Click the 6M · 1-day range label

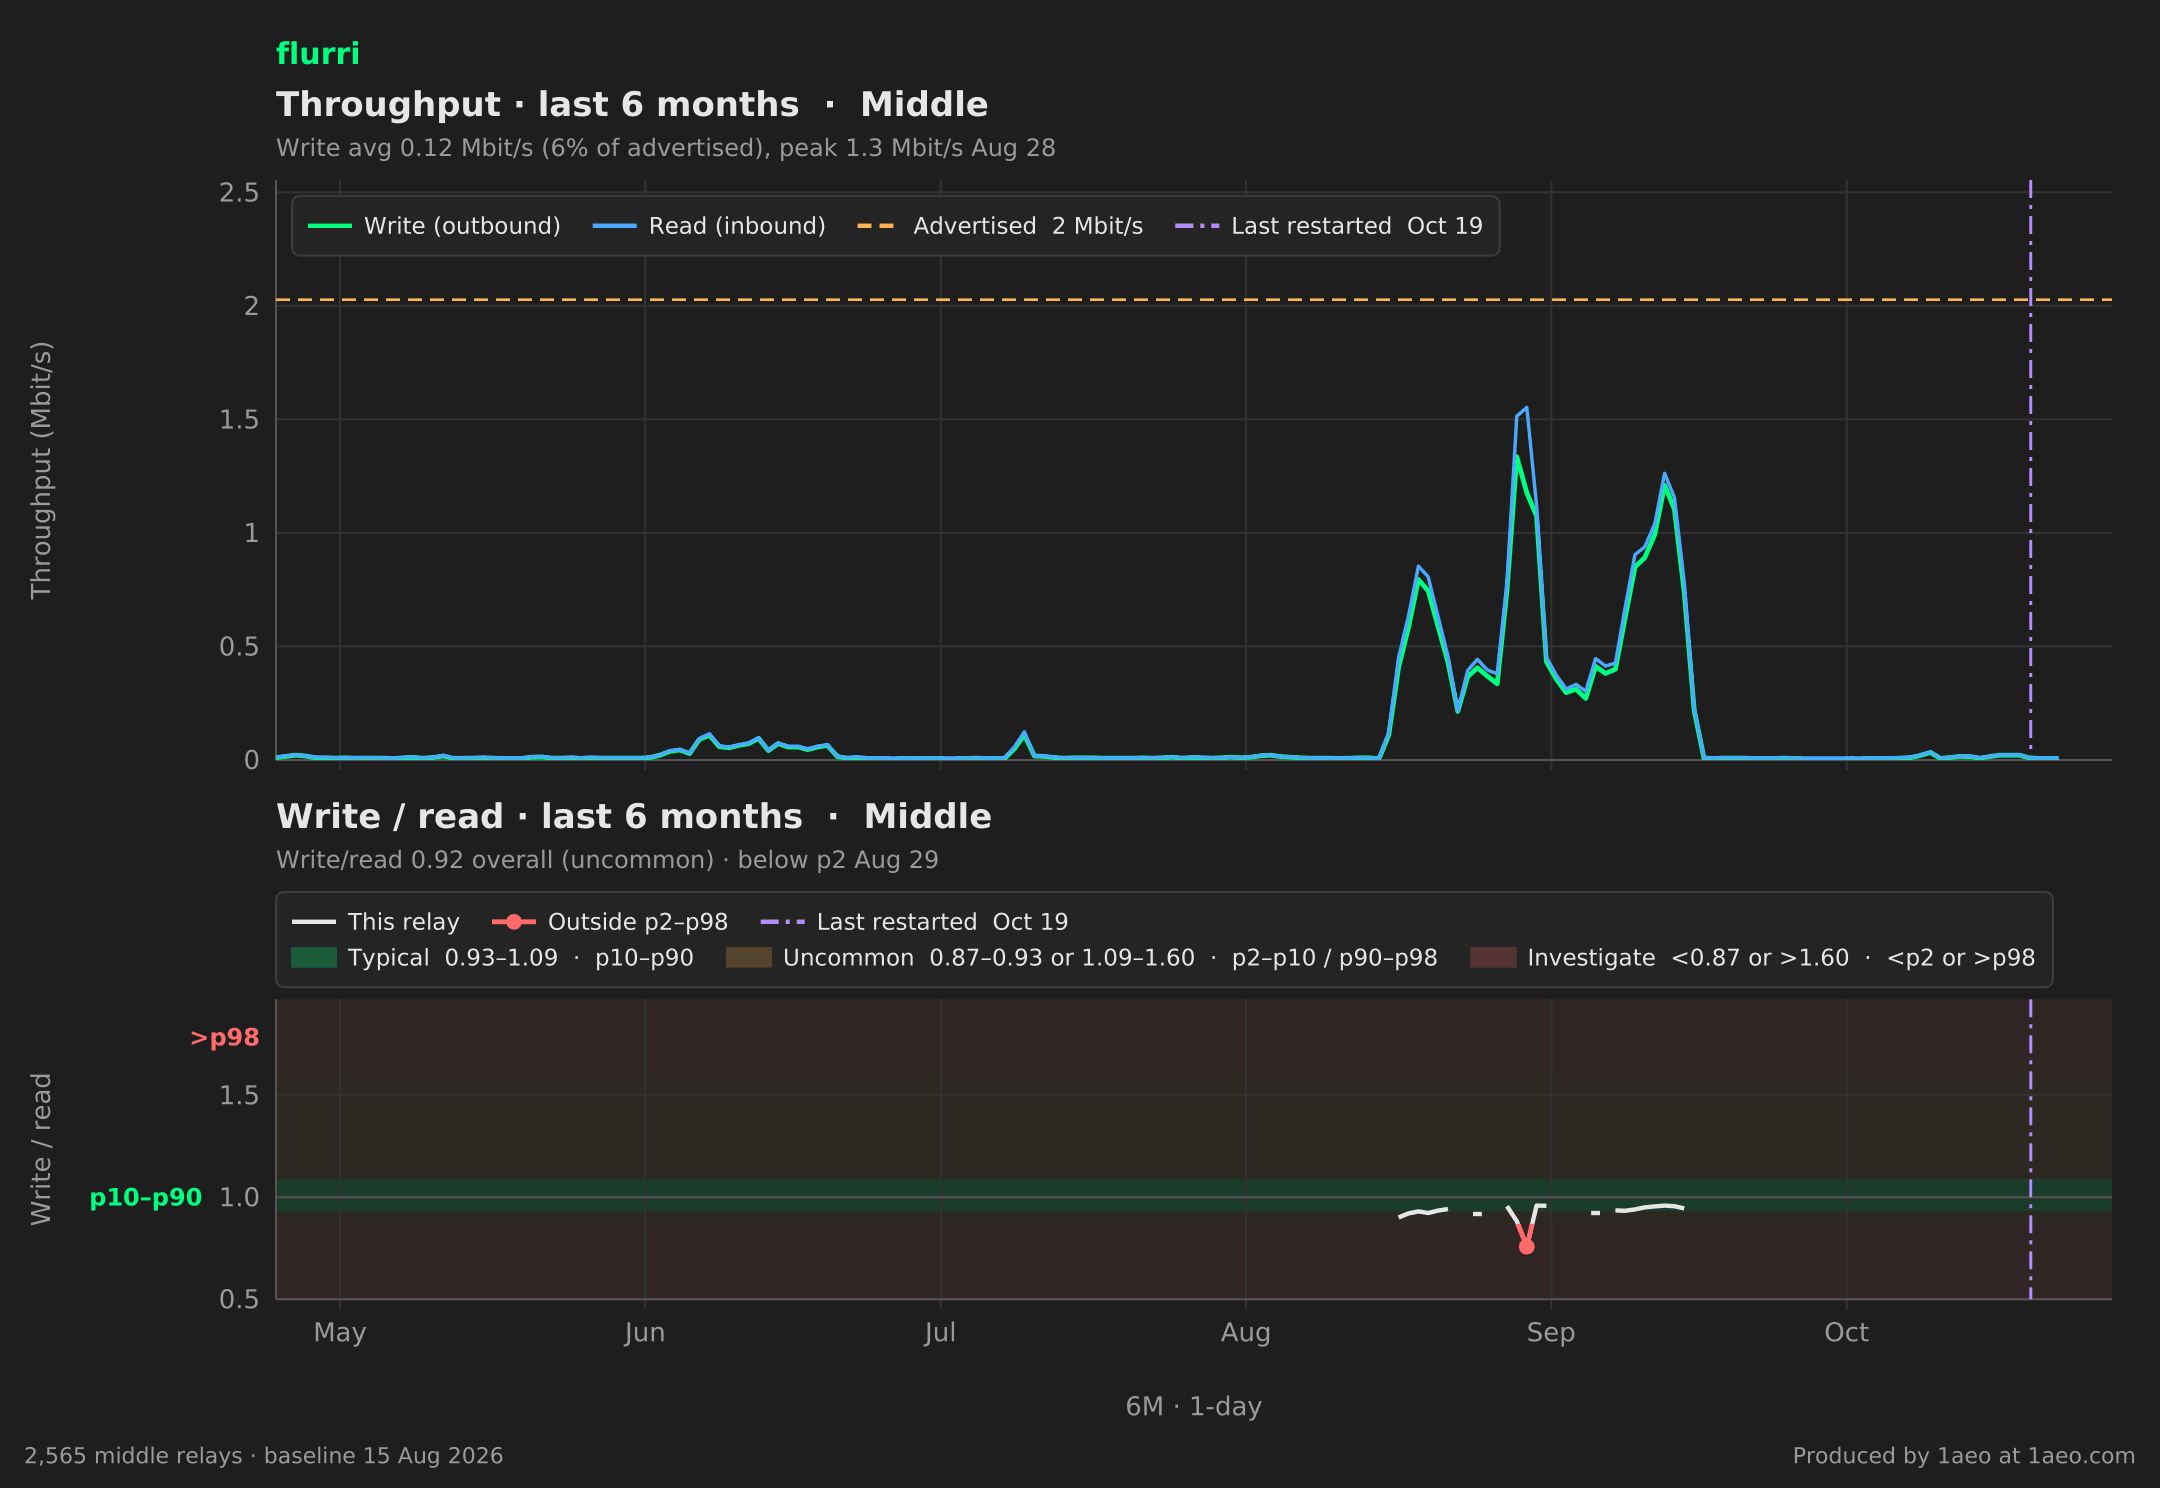click(x=1194, y=1407)
